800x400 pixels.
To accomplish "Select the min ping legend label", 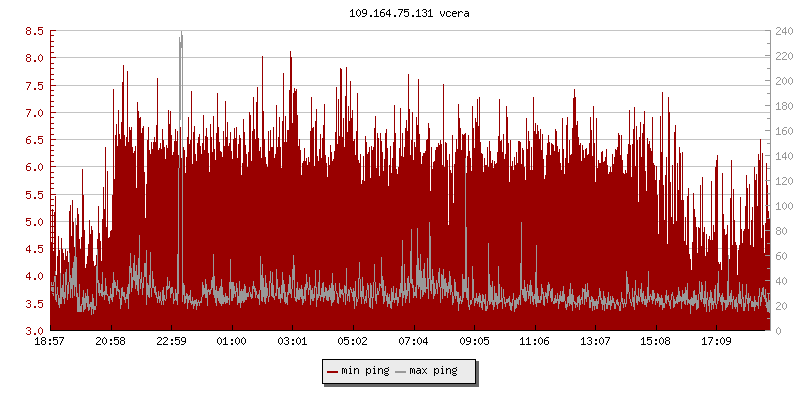I will point(364,371).
